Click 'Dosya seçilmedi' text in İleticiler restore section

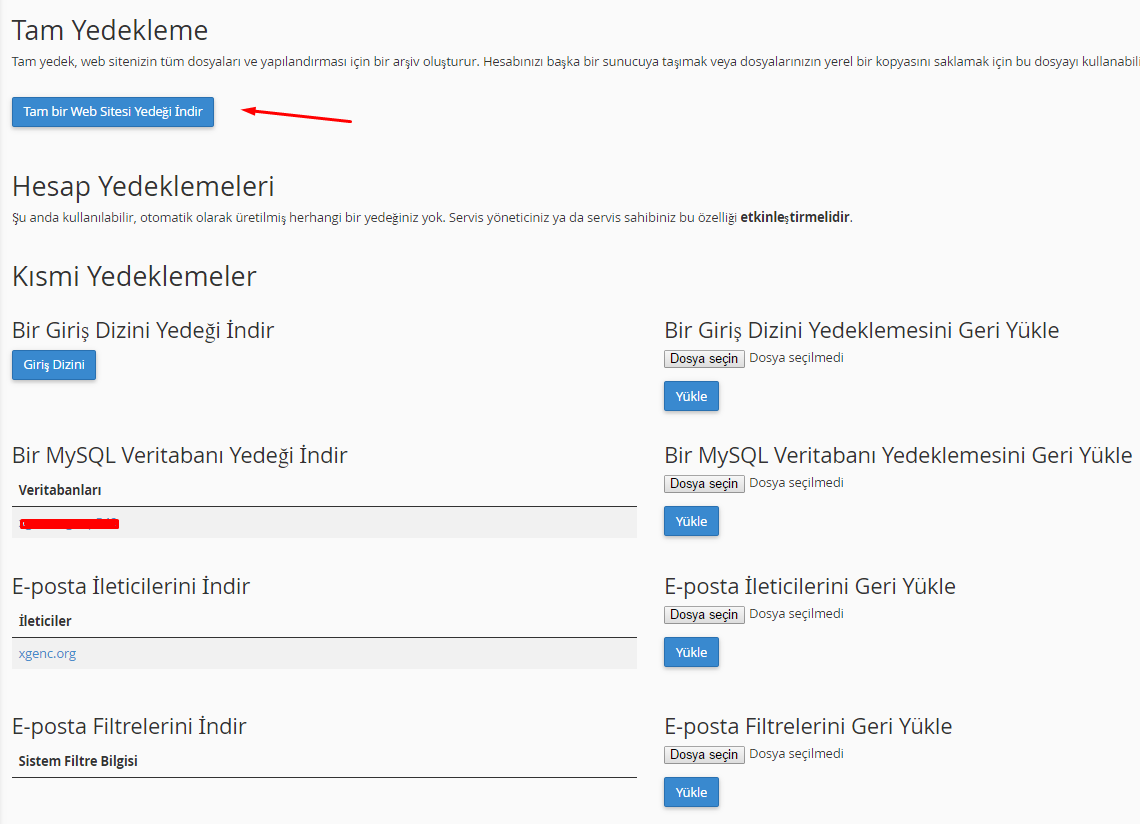[796, 614]
